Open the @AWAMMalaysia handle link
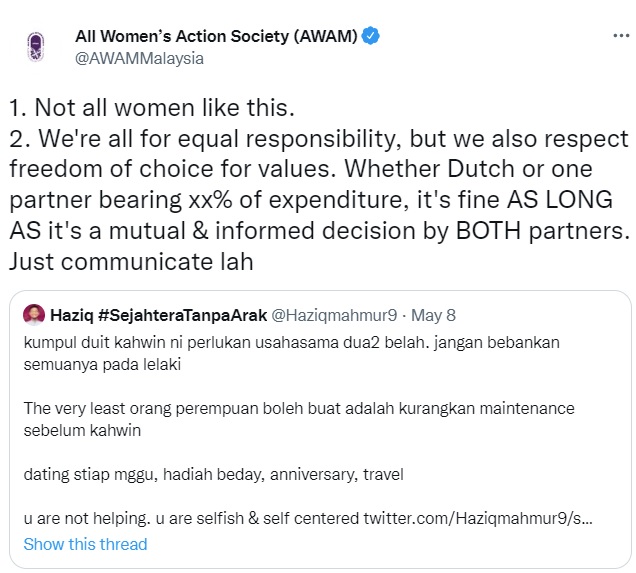The width and height of the screenshot is (636, 573). (x=139, y=58)
